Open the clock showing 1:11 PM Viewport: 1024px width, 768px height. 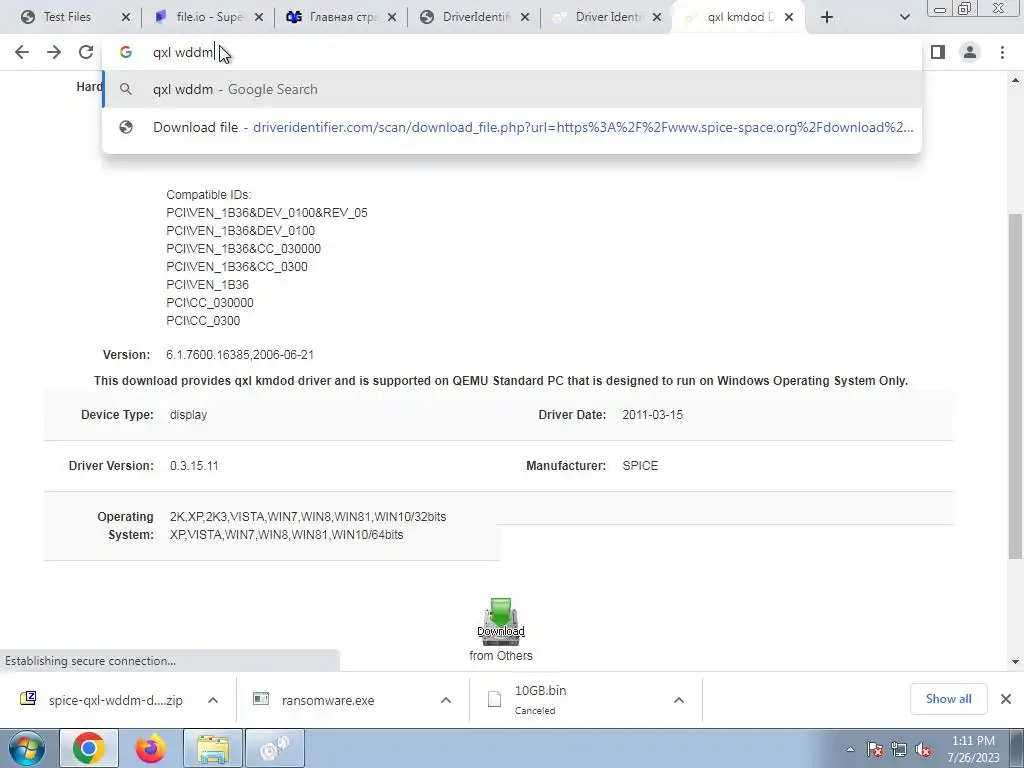(x=973, y=749)
